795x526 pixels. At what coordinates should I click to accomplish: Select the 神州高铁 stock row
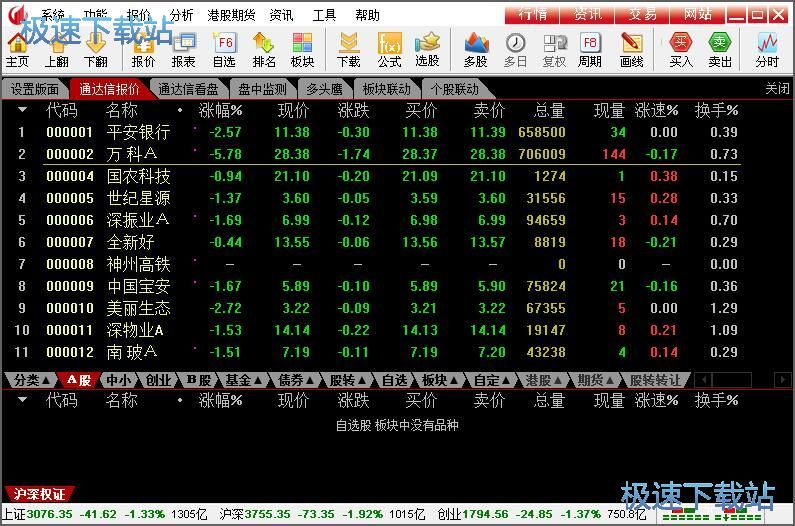point(377,264)
